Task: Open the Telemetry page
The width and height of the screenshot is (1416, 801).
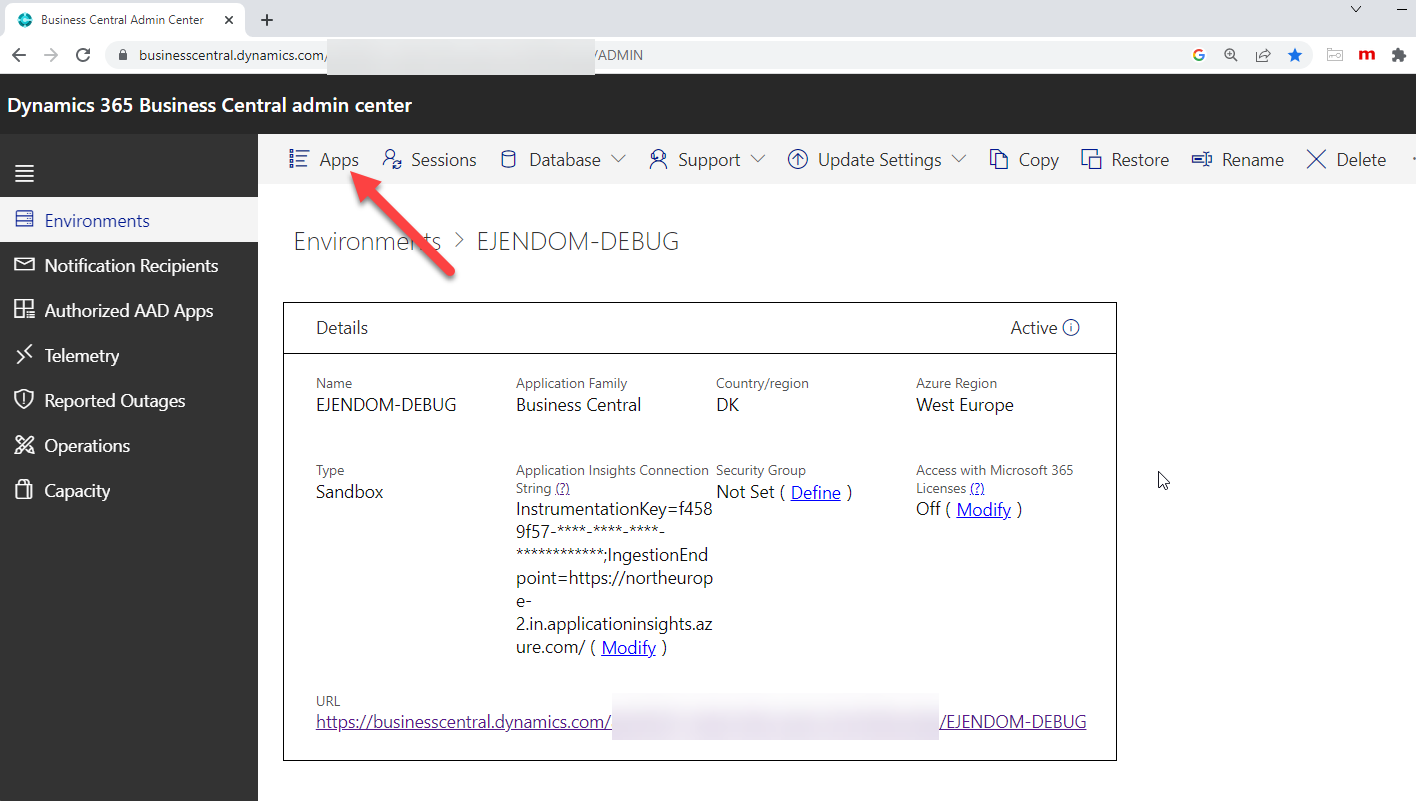Action: tap(129, 355)
